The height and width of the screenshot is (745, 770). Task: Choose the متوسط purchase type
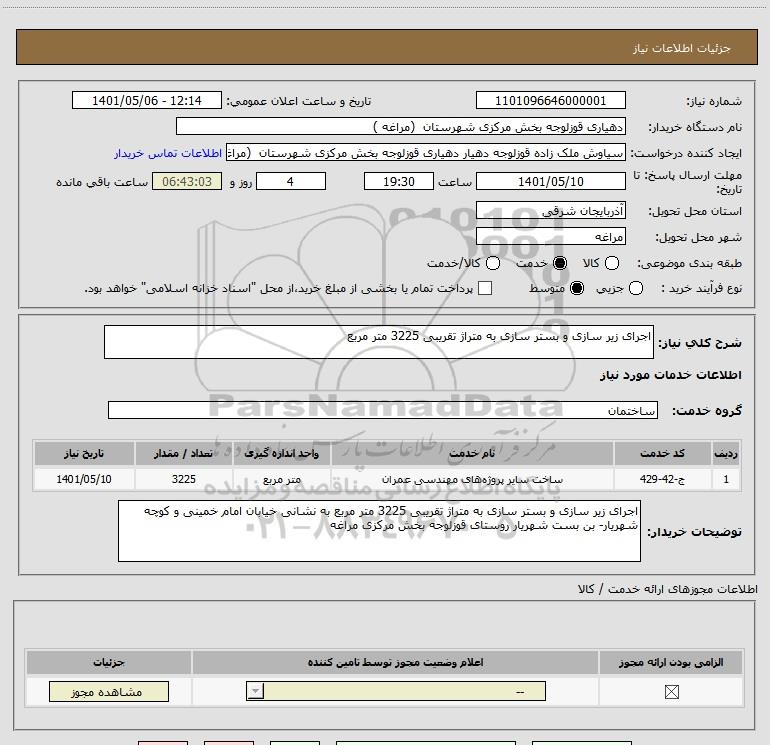[x=577, y=288]
